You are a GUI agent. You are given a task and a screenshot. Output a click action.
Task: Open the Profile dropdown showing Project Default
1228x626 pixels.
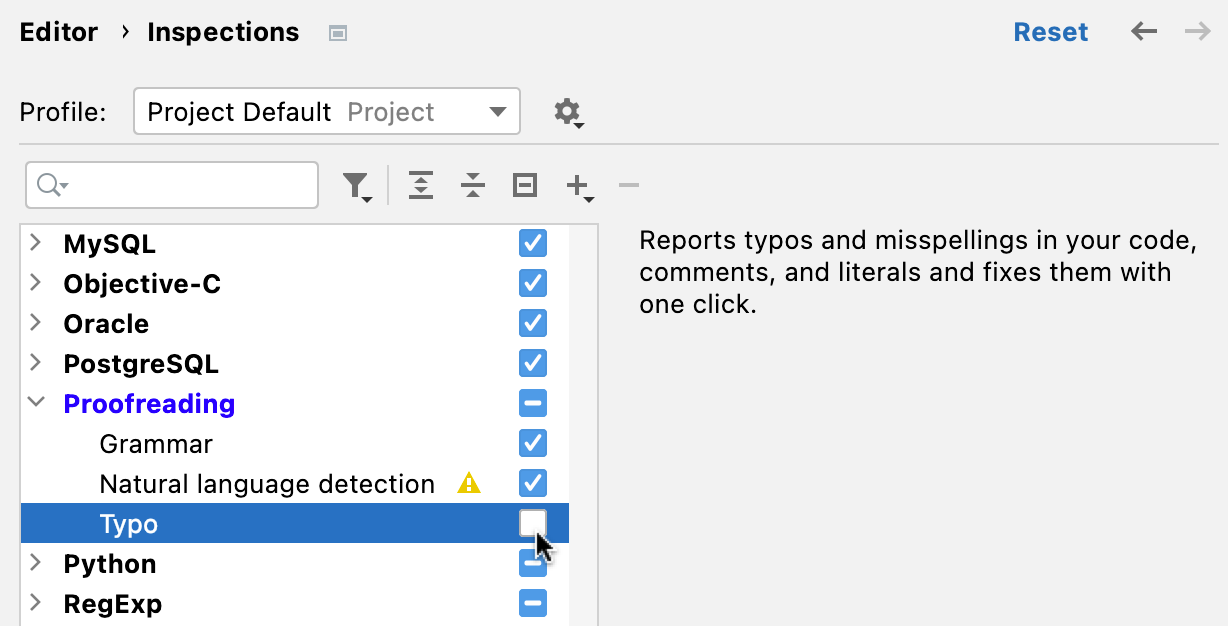(x=326, y=111)
